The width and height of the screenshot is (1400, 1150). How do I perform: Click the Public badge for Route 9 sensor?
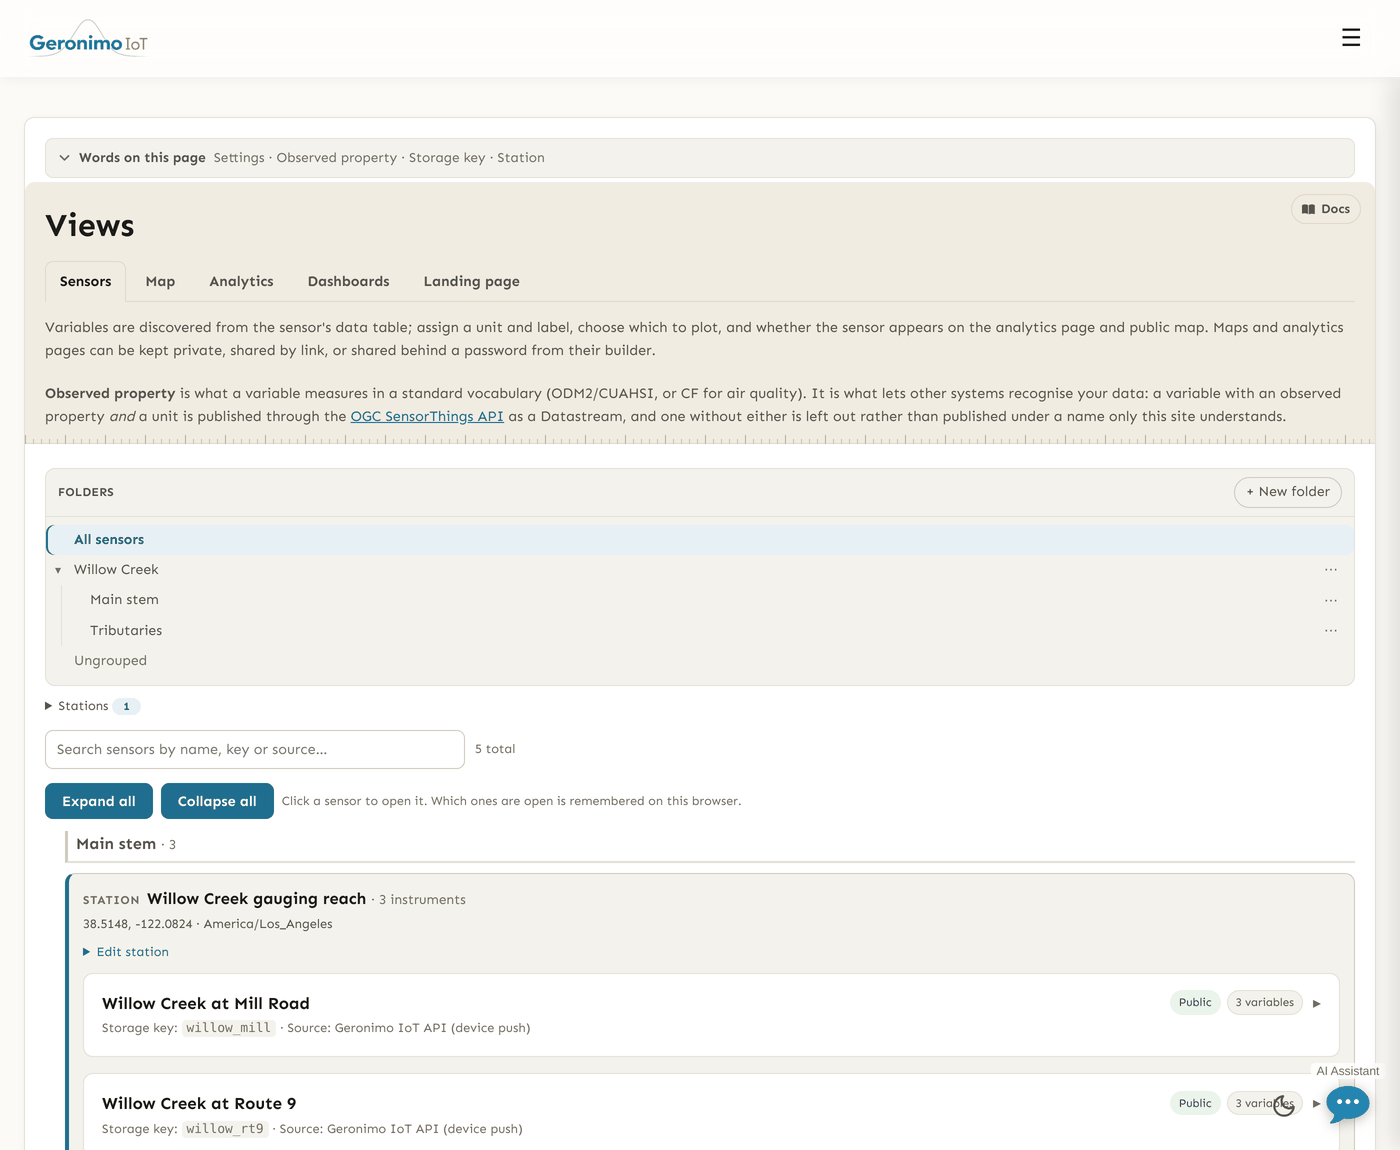(1195, 1104)
